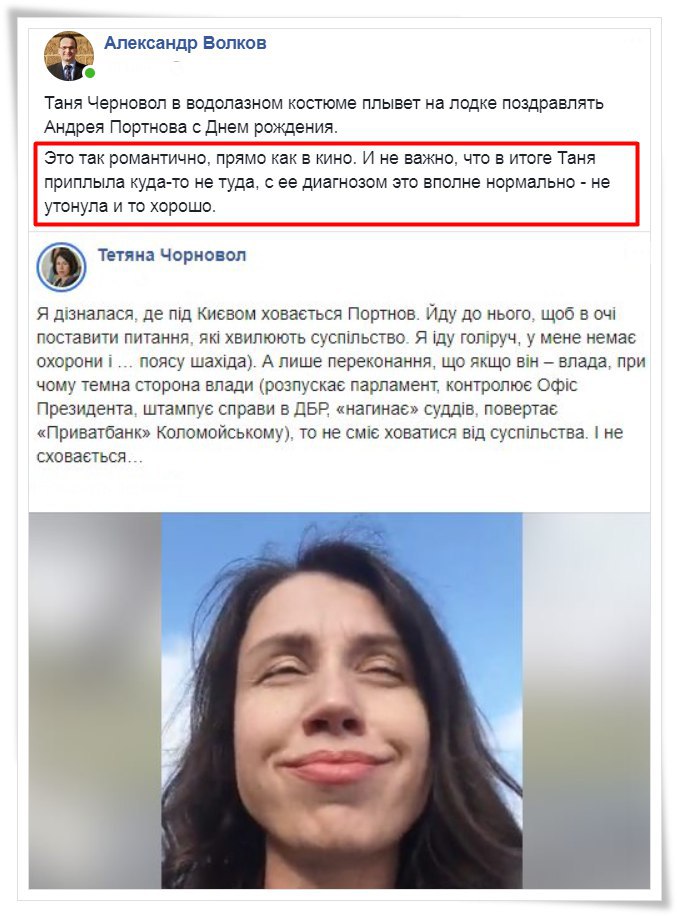This screenshot has height=916, width=677.
Task: Select the red-outlined paragraph about Таня
Action: (x=336, y=183)
